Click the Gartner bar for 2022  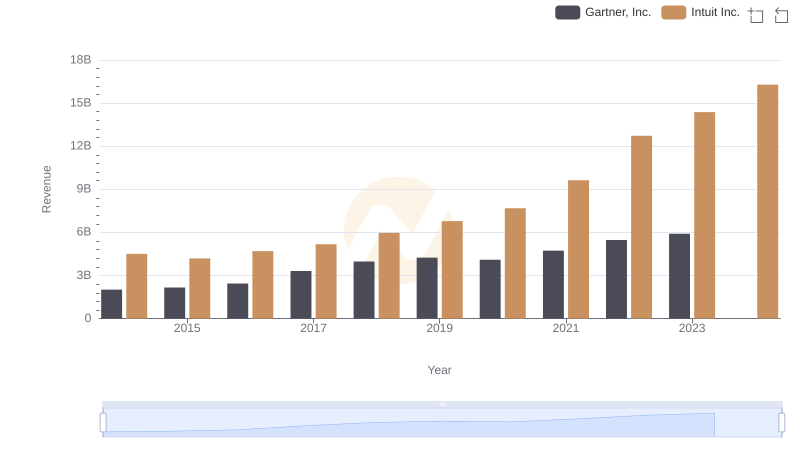pyautogui.click(x=616, y=279)
